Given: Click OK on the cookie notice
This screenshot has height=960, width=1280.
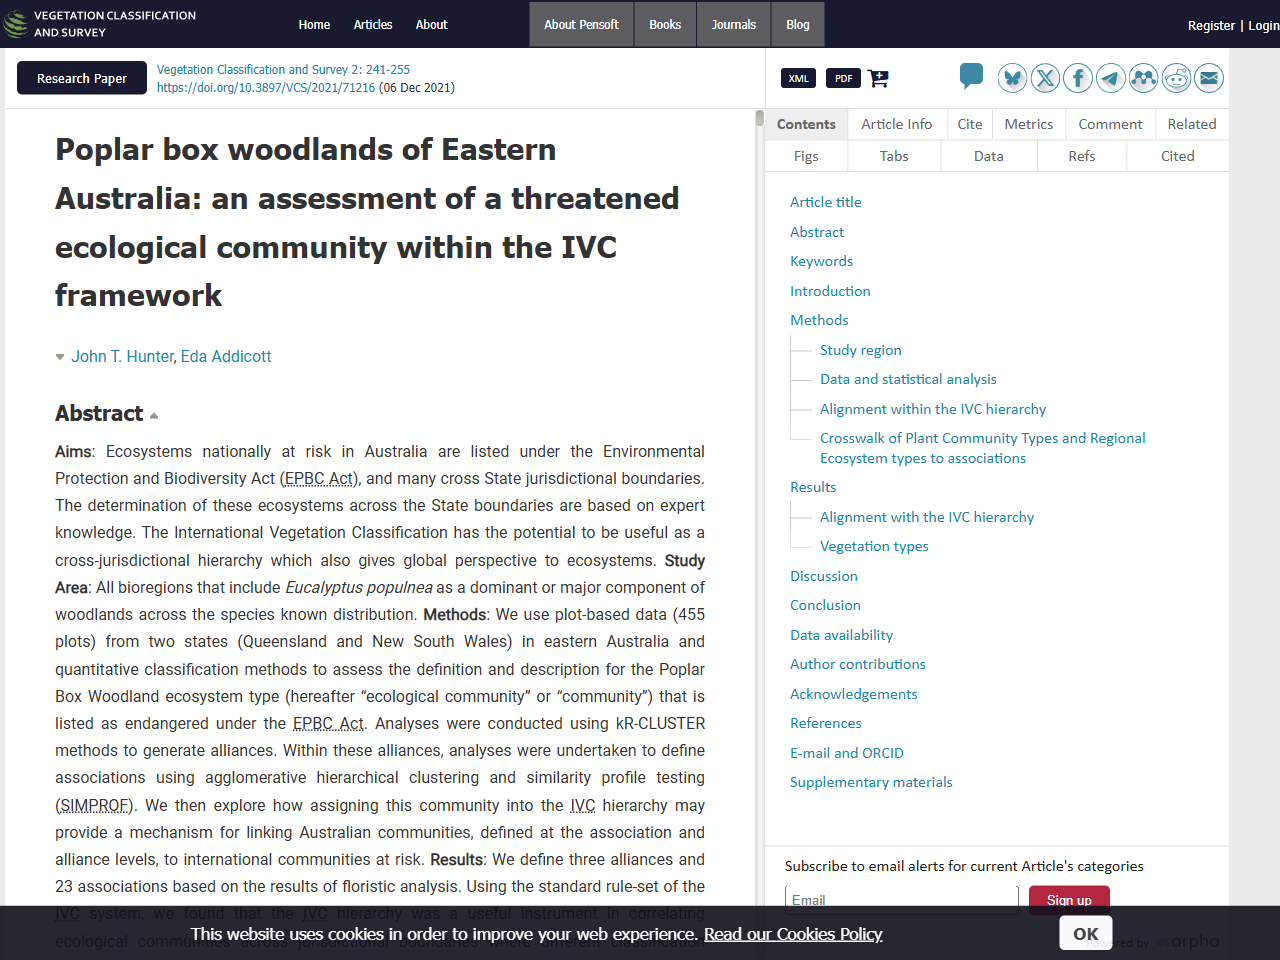Looking at the screenshot, I should 1085,933.
